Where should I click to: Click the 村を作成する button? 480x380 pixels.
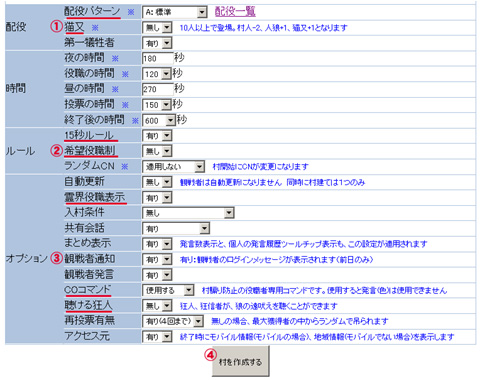pos(240,362)
